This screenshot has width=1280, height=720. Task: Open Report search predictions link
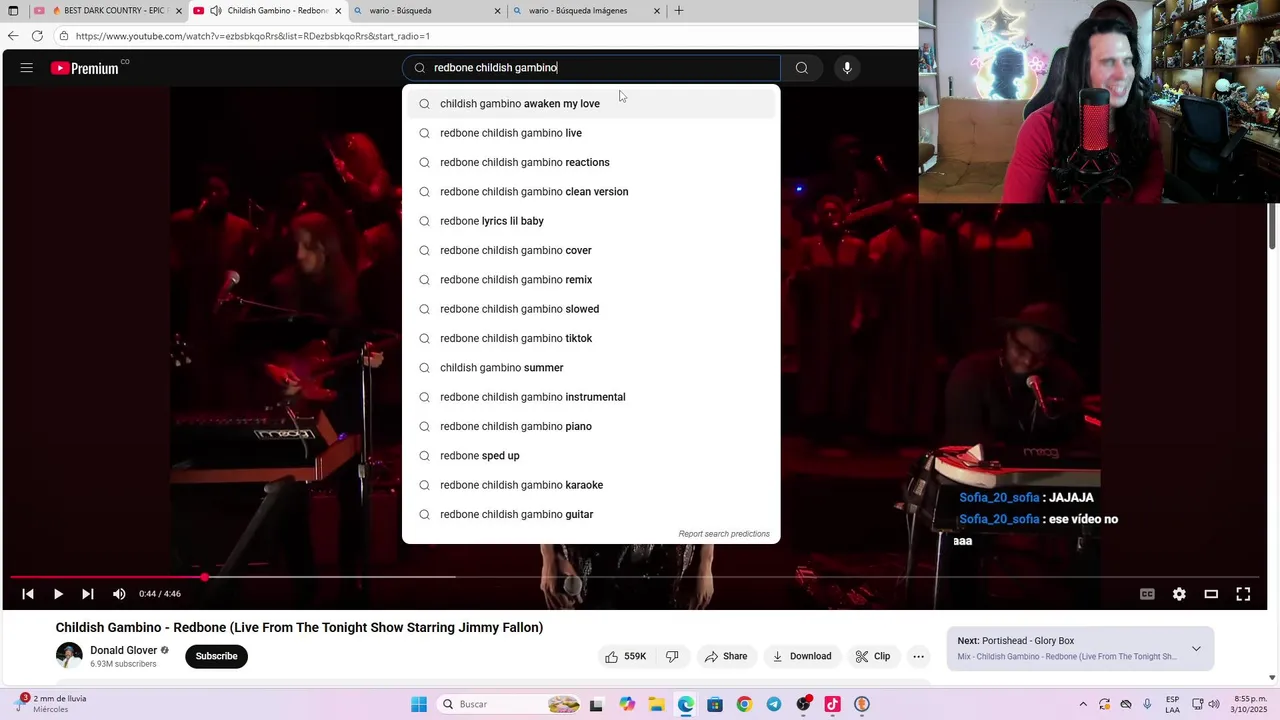(x=724, y=534)
